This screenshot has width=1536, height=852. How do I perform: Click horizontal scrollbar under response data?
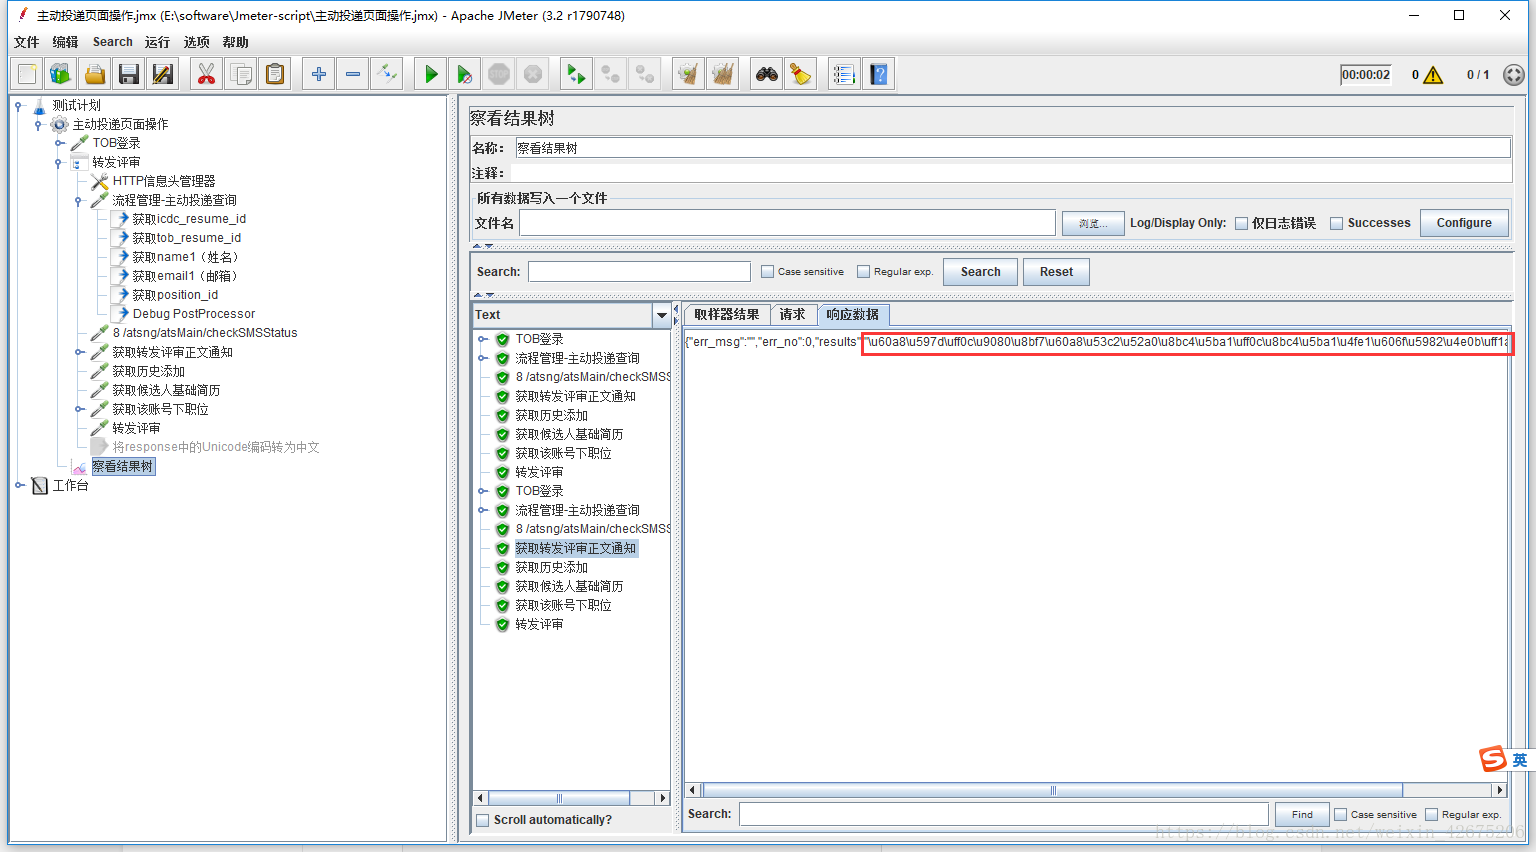click(x=1053, y=790)
